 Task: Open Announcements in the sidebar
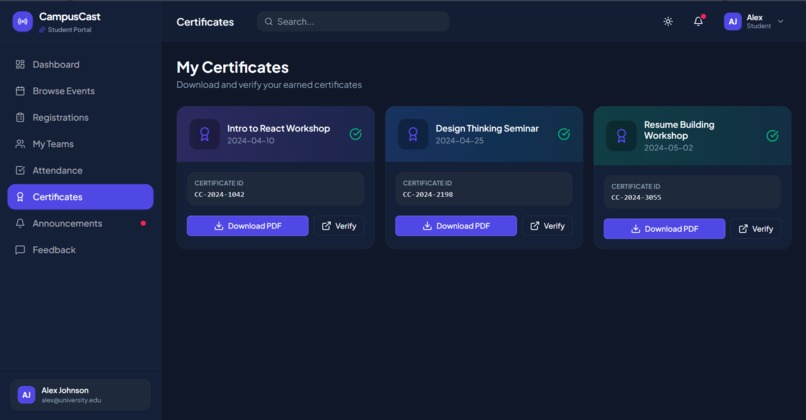coord(80,223)
